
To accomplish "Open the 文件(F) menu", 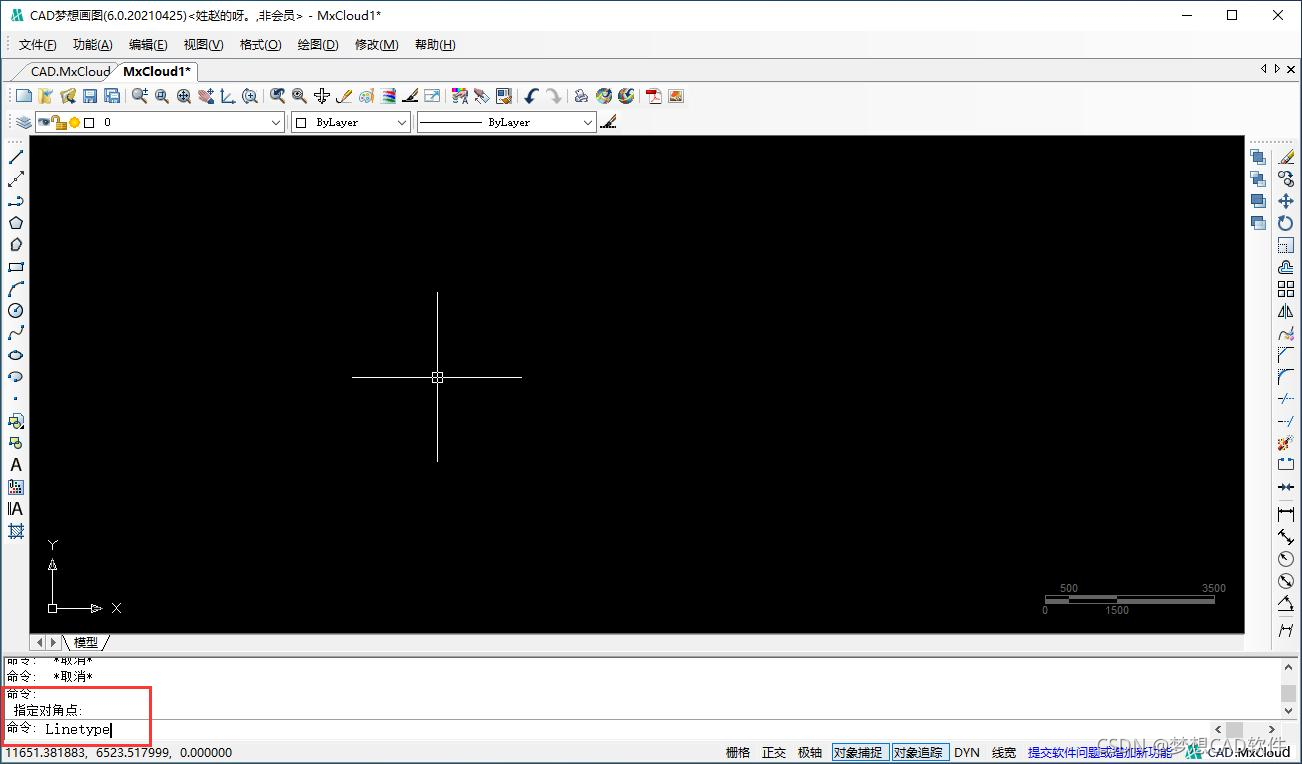I will coord(38,45).
